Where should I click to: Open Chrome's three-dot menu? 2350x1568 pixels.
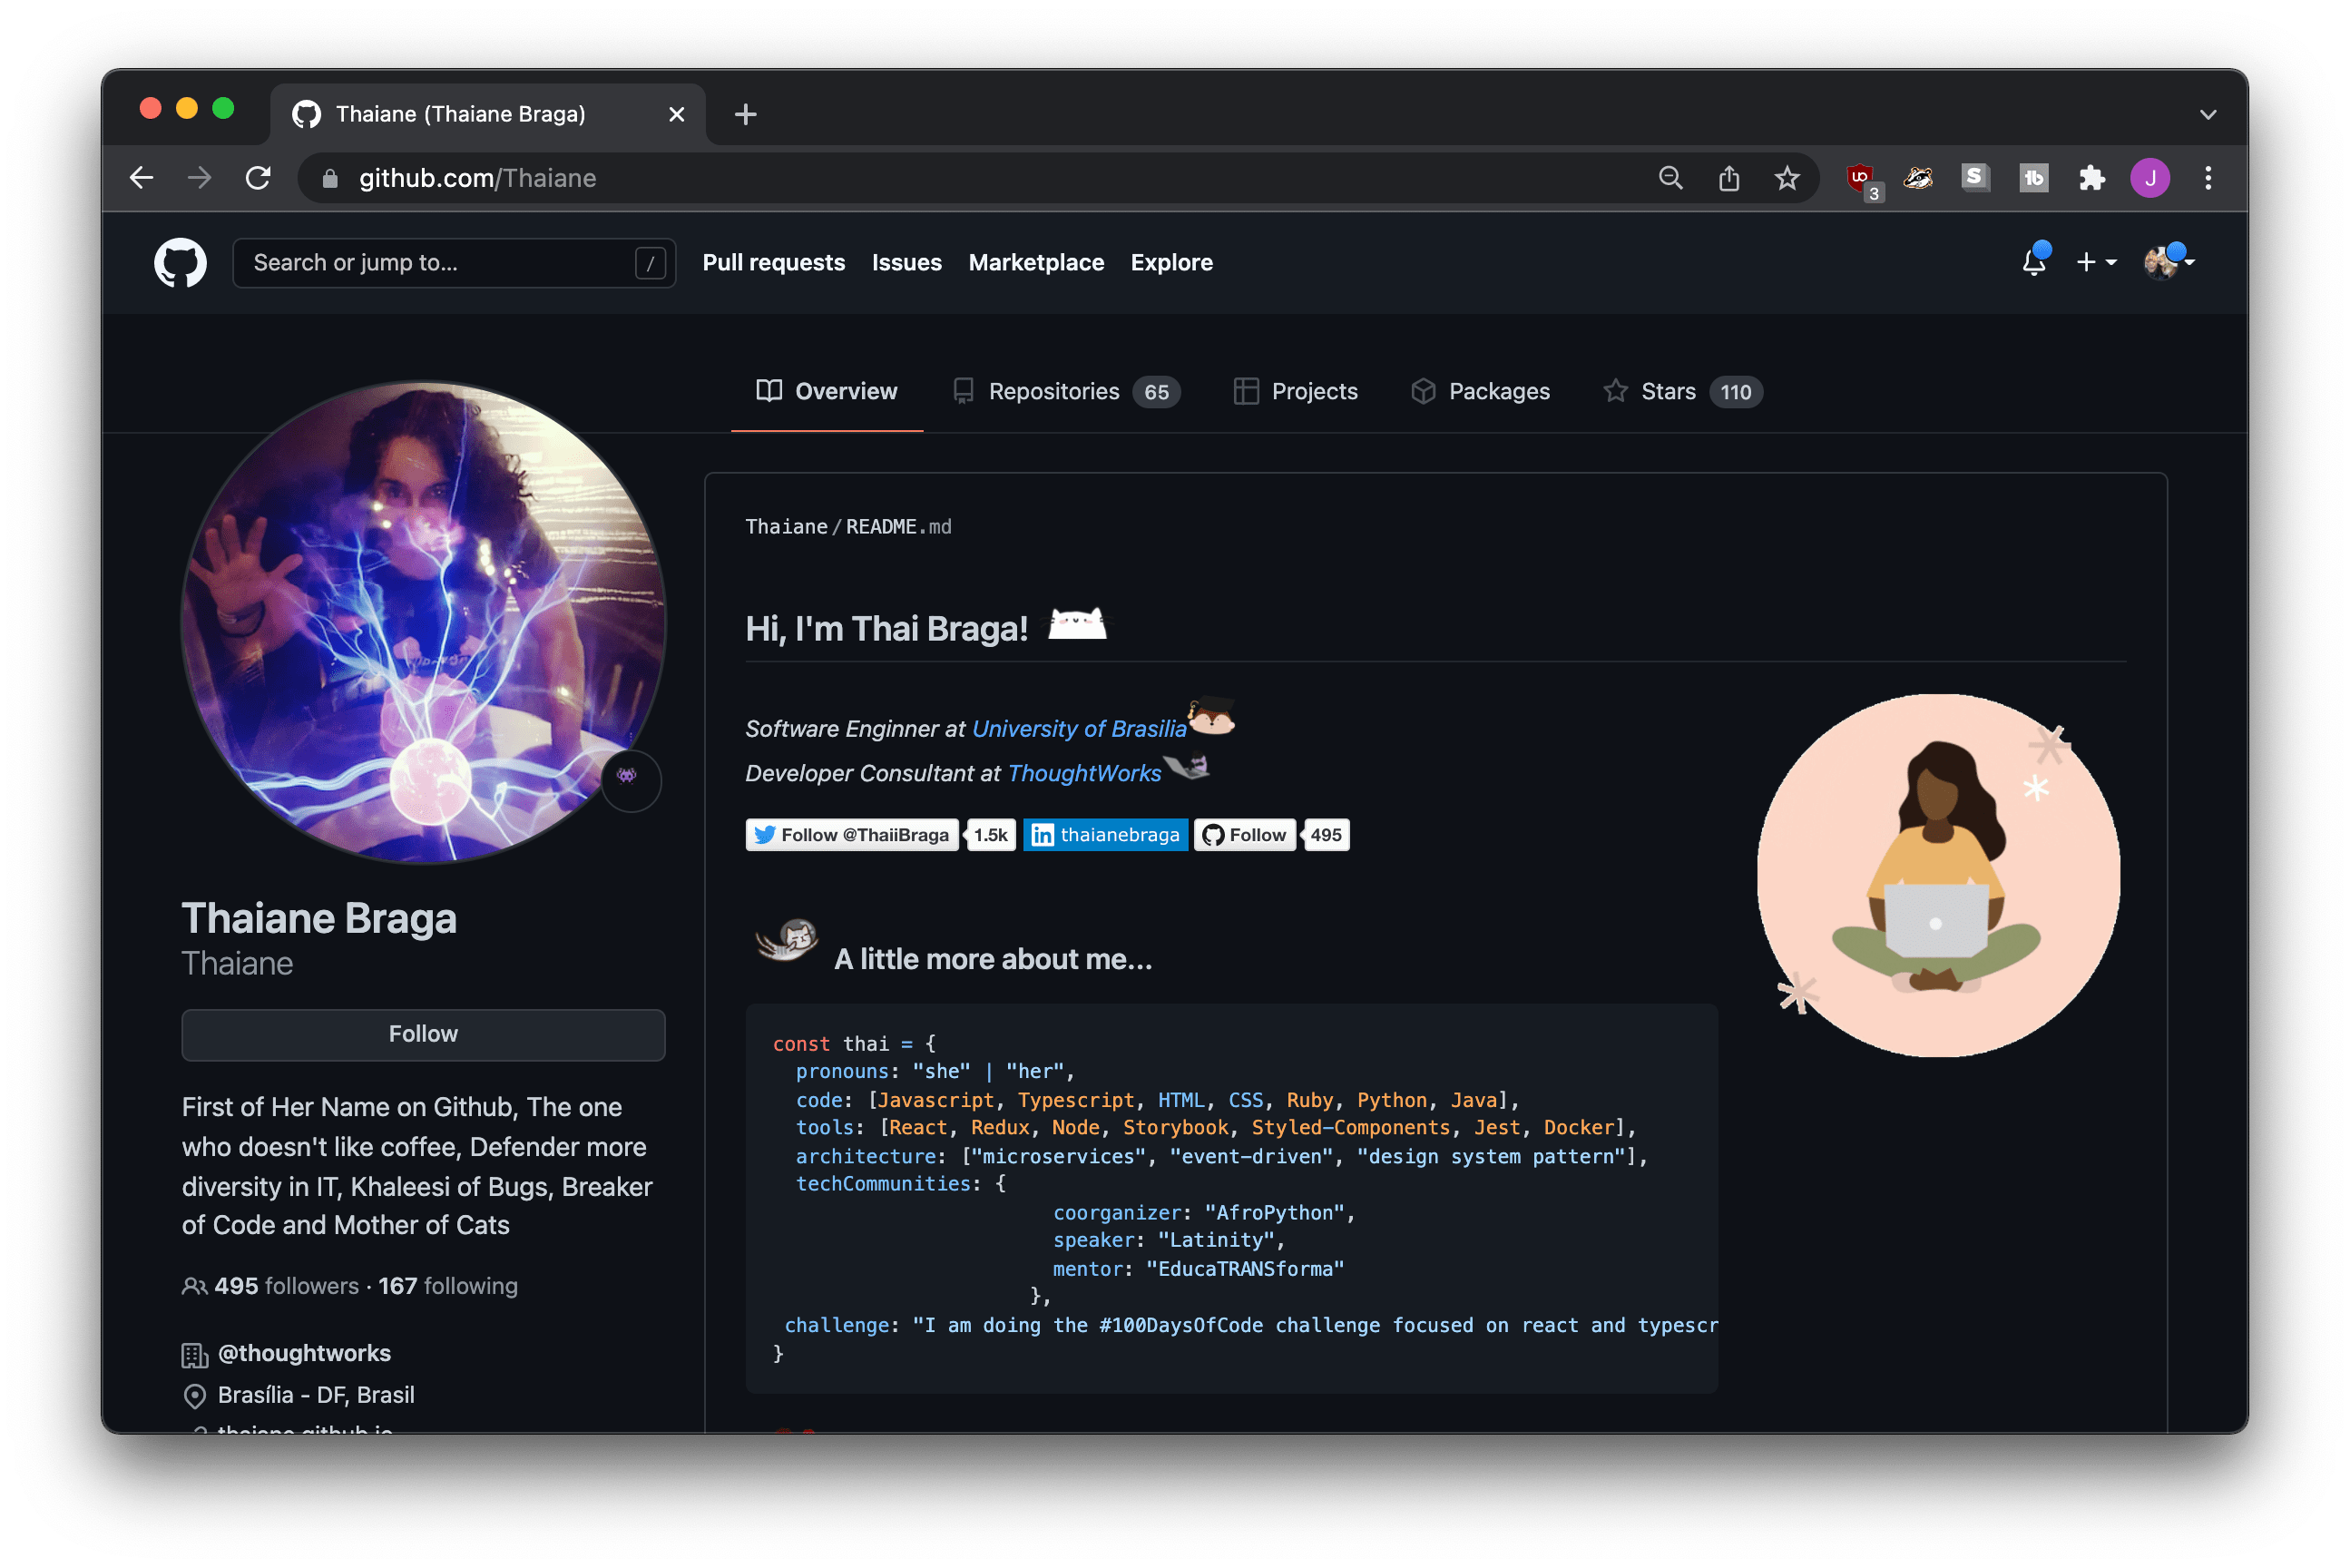tap(2208, 178)
